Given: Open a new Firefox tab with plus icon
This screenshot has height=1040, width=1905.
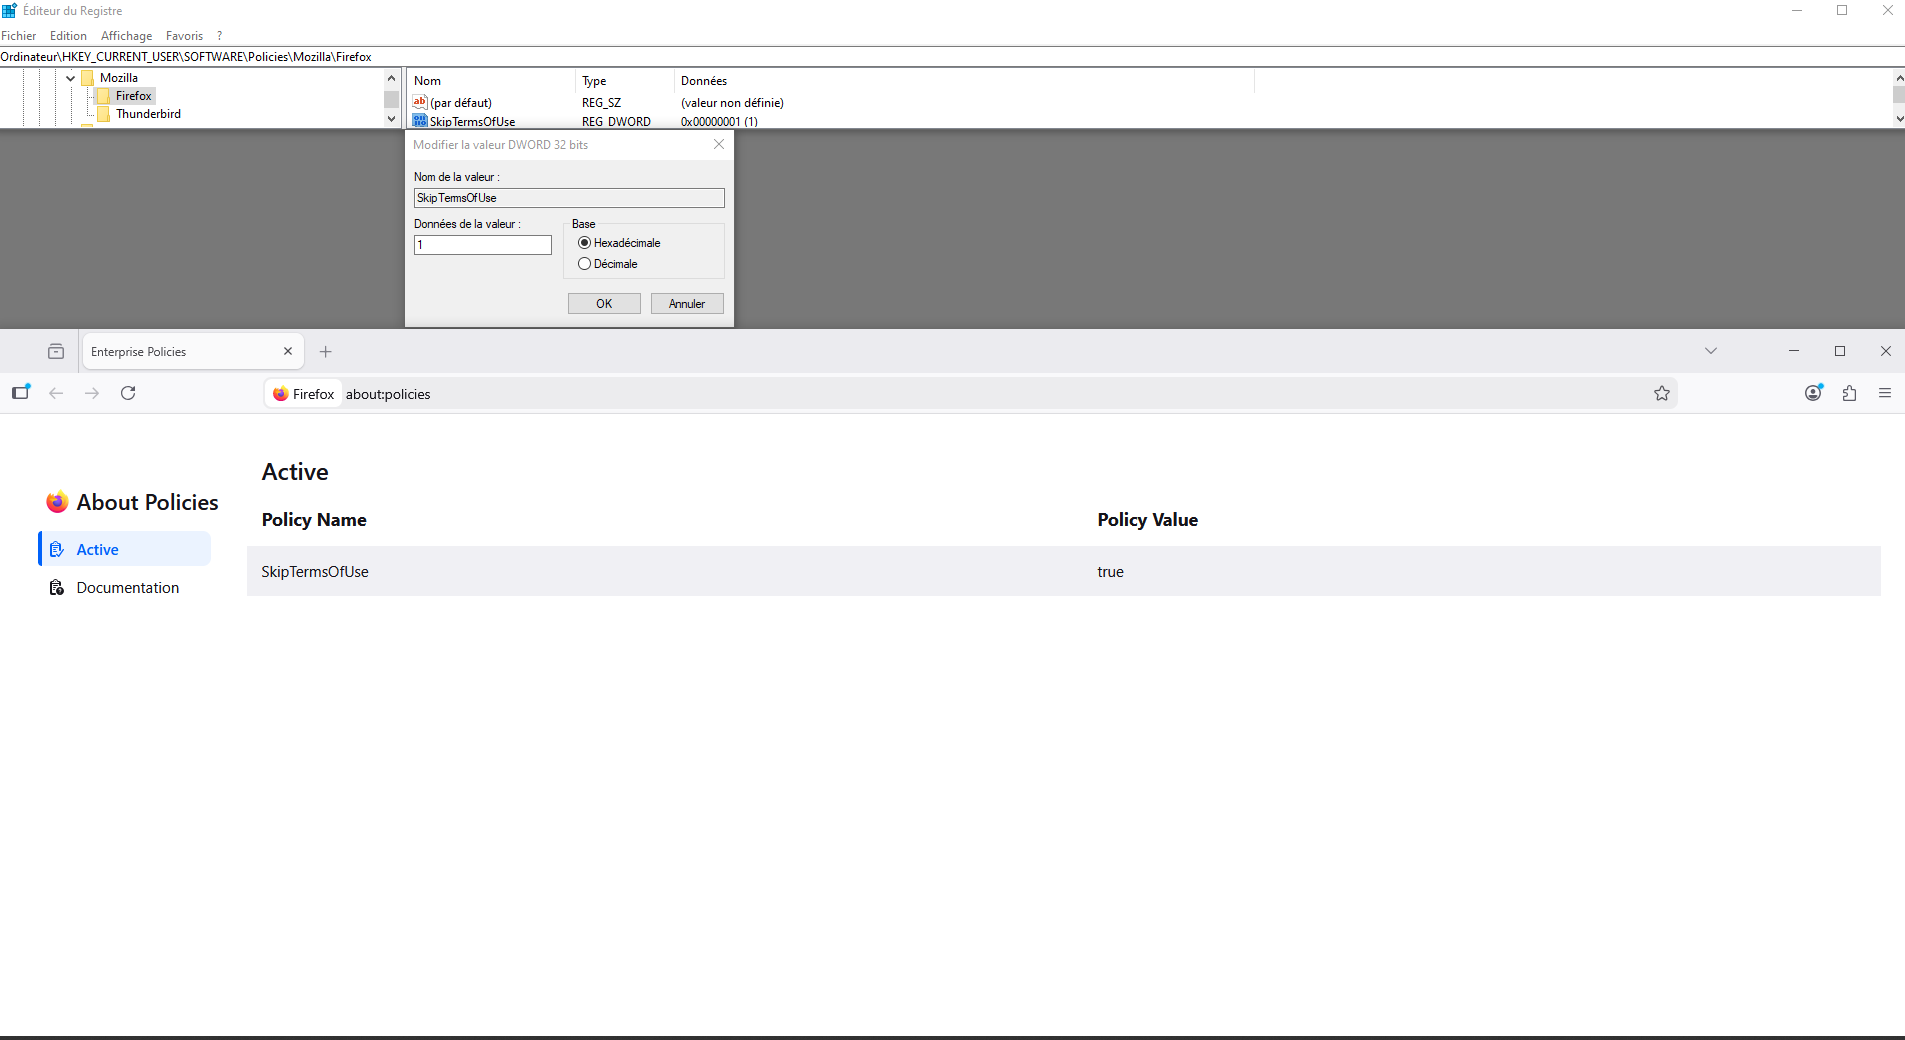Looking at the screenshot, I should pyautogui.click(x=326, y=352).
